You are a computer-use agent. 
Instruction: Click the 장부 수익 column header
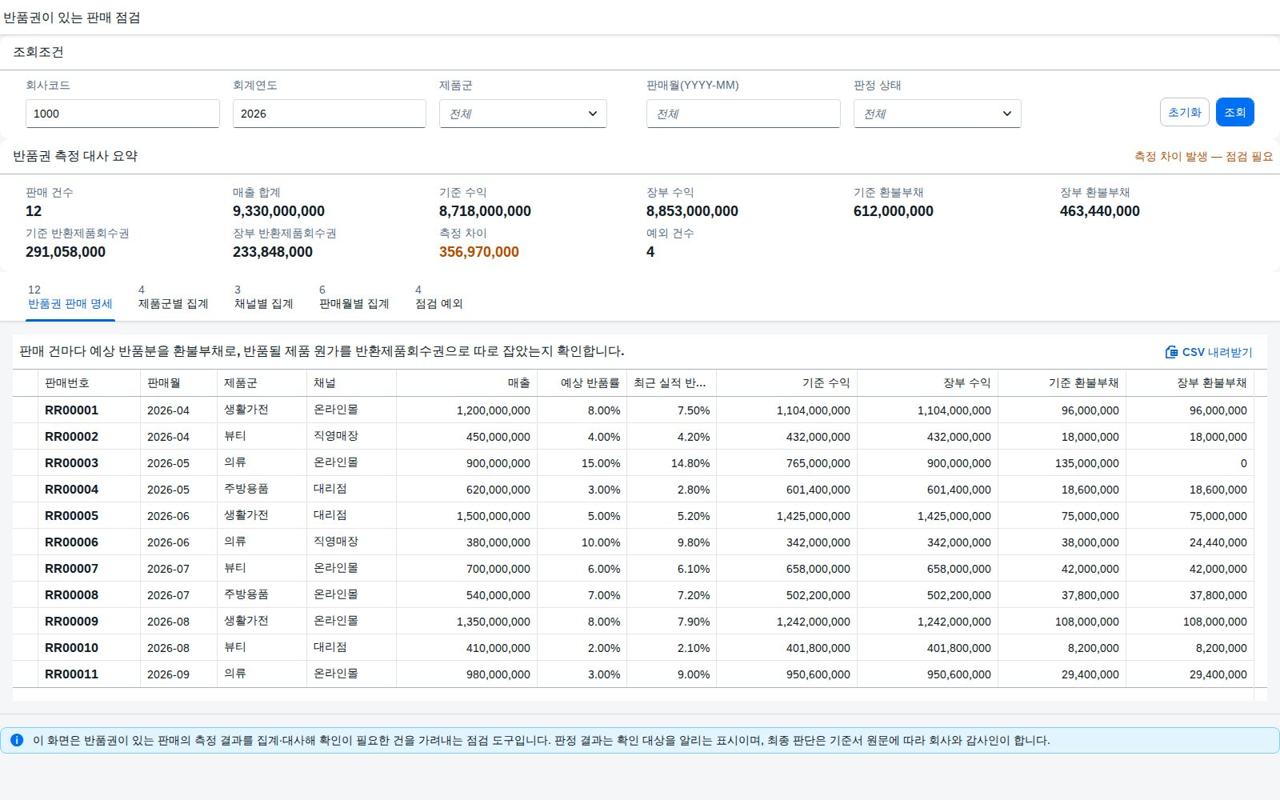tap(928, 383)
